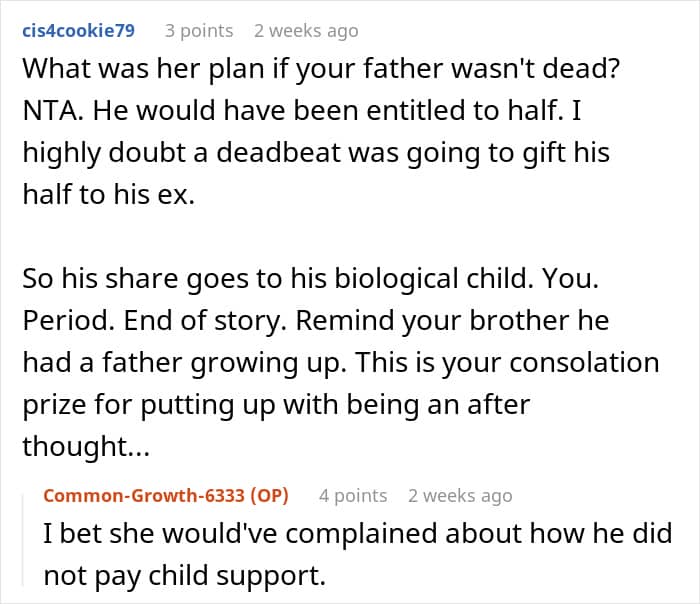Open cis4cookie79's user profile

click(x=79, y=31)
